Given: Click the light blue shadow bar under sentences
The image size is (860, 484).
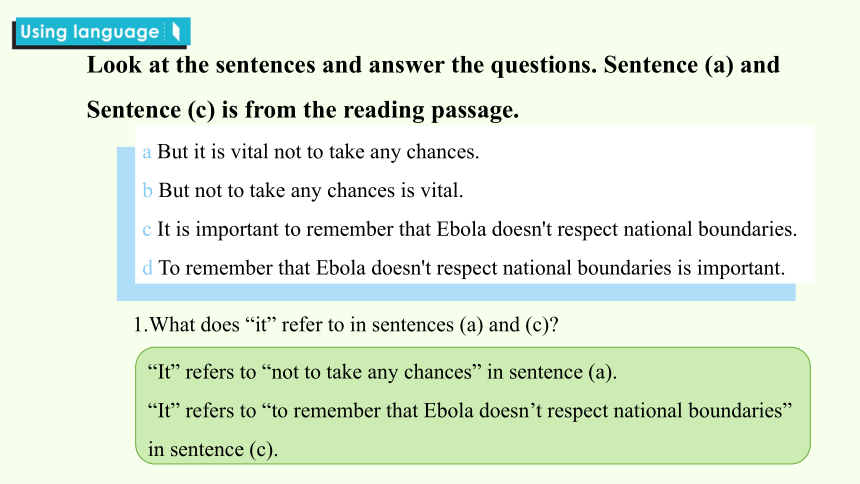Looking at the screenshot, I should [456, 292].
